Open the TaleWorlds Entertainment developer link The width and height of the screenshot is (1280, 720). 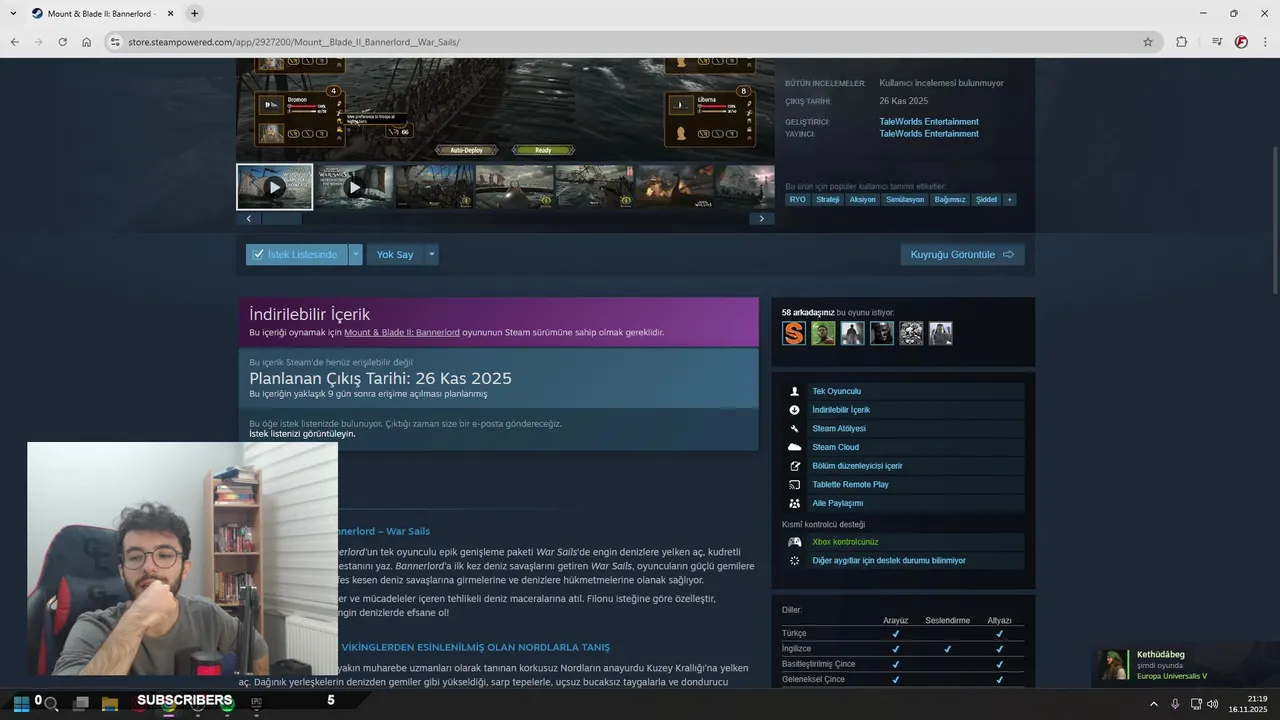[929, 122]
